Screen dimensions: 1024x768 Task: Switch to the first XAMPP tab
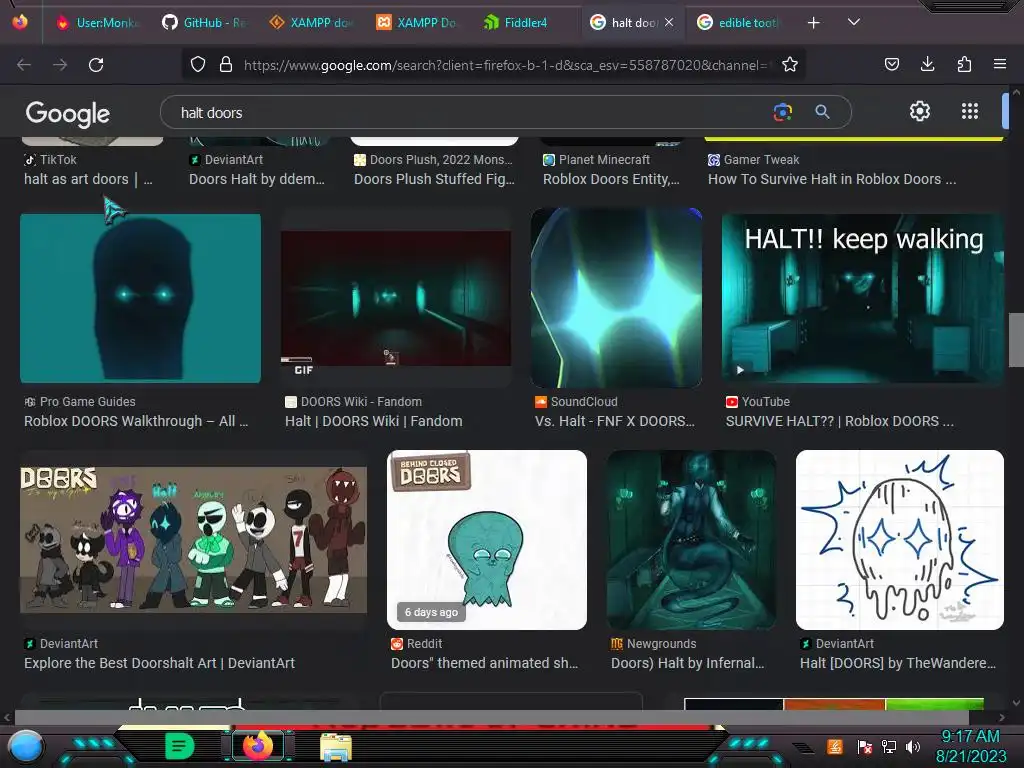(311, 23)
